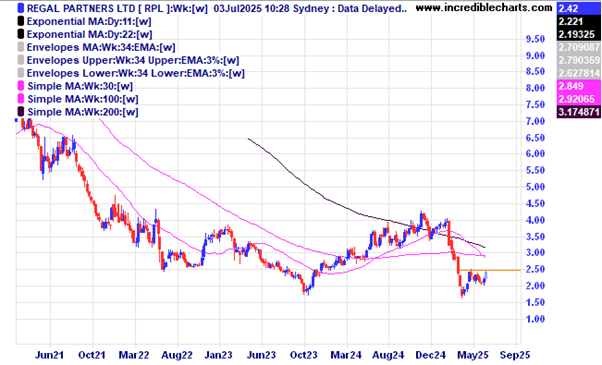Click the 2.50 price axis label
This screenshot has width=602, height=365.
coord(535,269)
